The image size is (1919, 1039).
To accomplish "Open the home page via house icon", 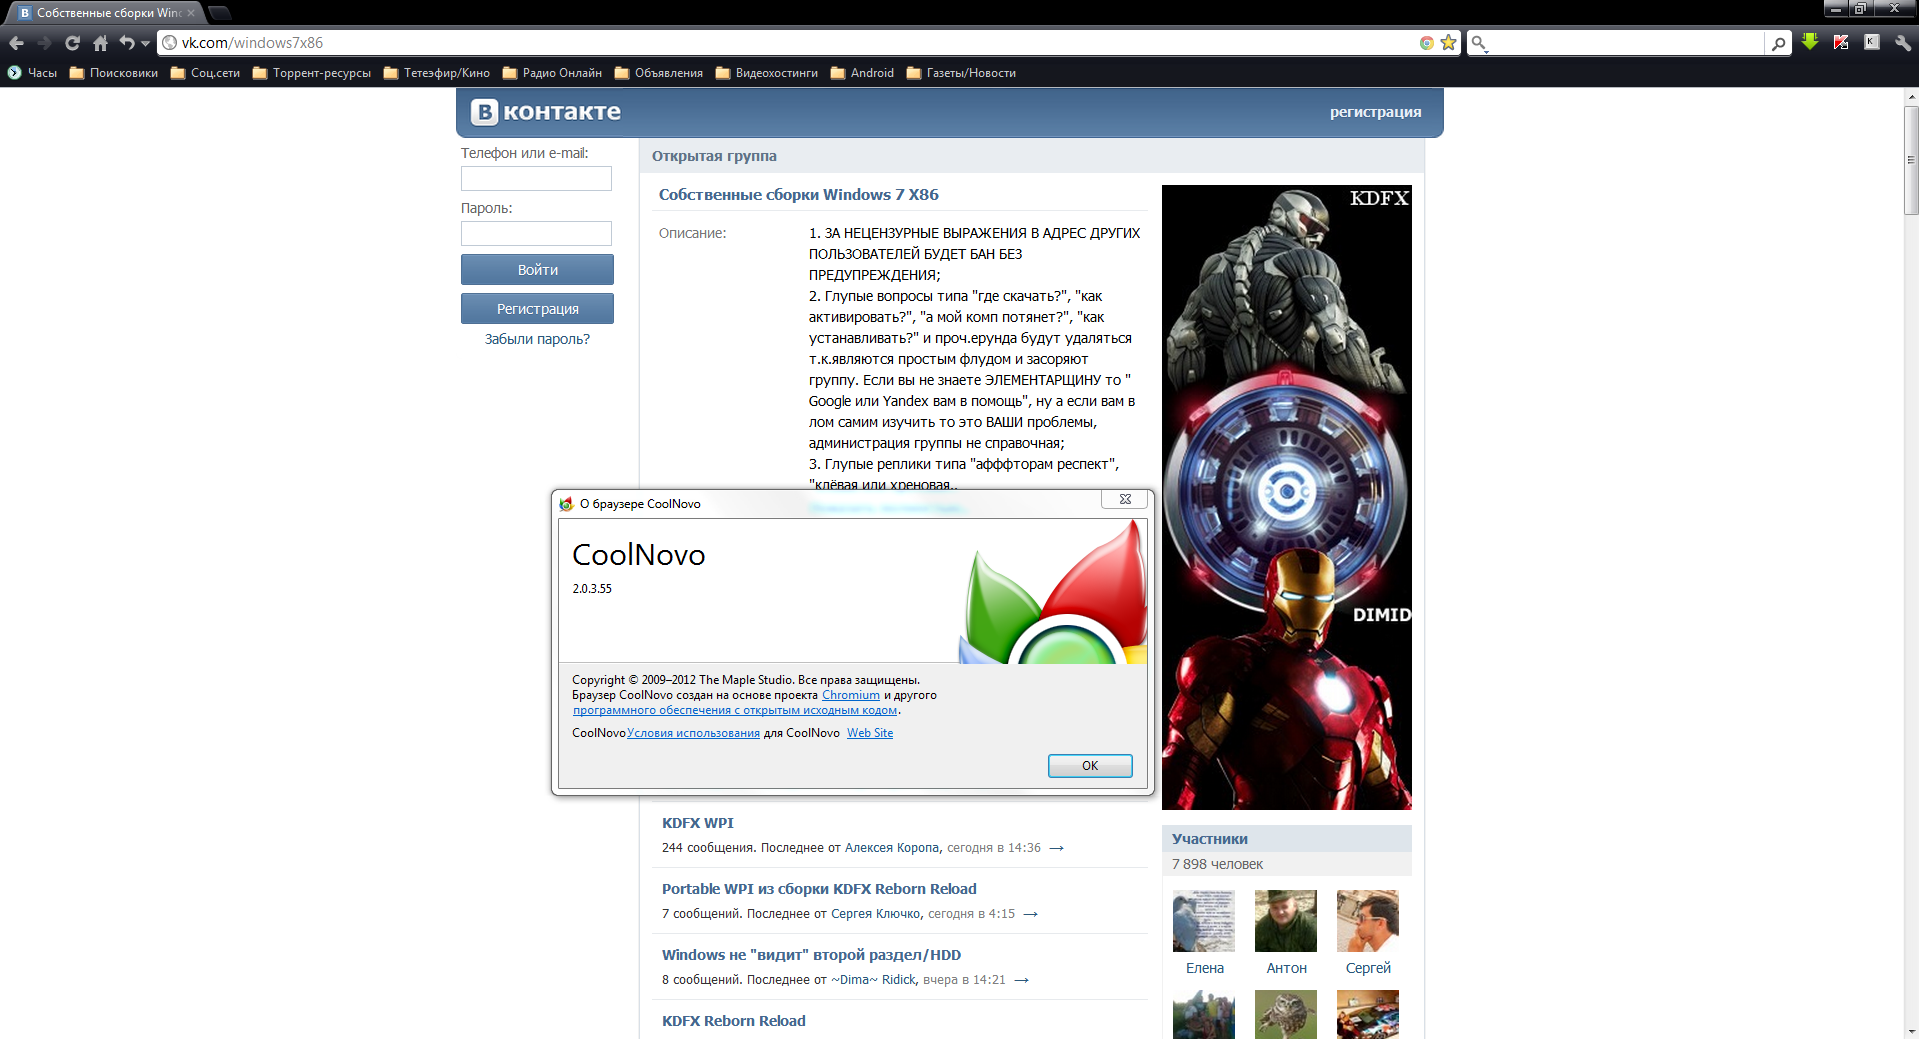I will [100, 43].
